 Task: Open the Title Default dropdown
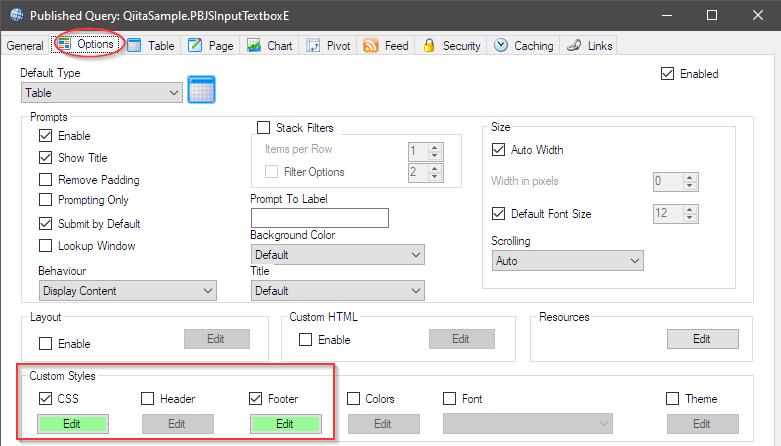coord(338,291)
